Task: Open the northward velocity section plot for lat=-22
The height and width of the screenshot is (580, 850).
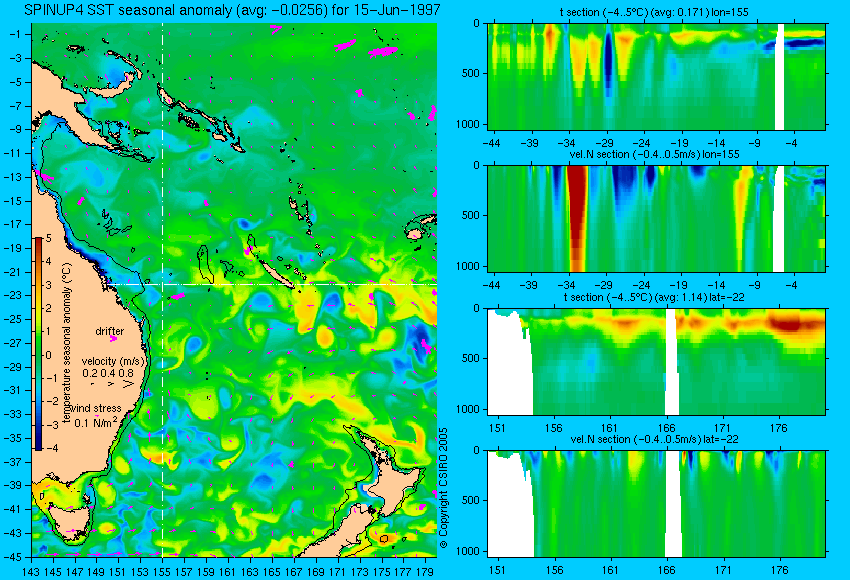Action: point(656,504)
